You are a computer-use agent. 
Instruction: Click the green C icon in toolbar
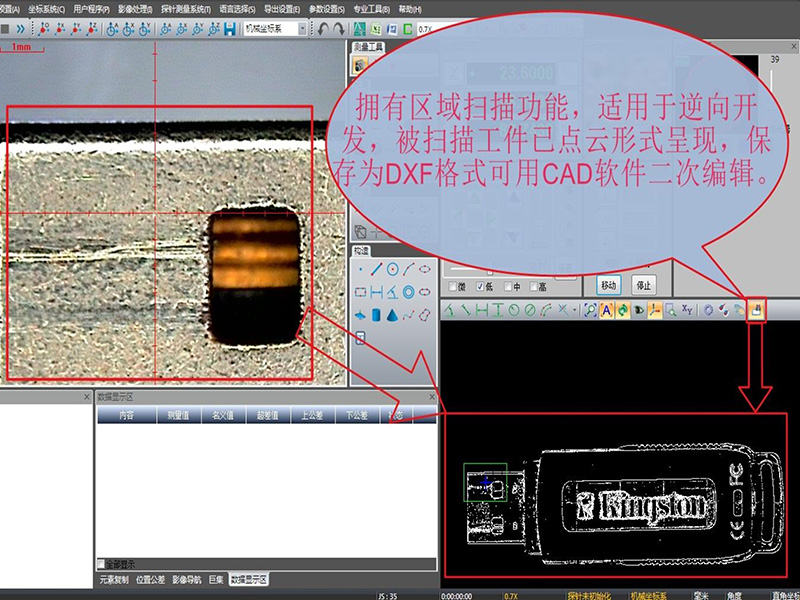coord(408,29)
